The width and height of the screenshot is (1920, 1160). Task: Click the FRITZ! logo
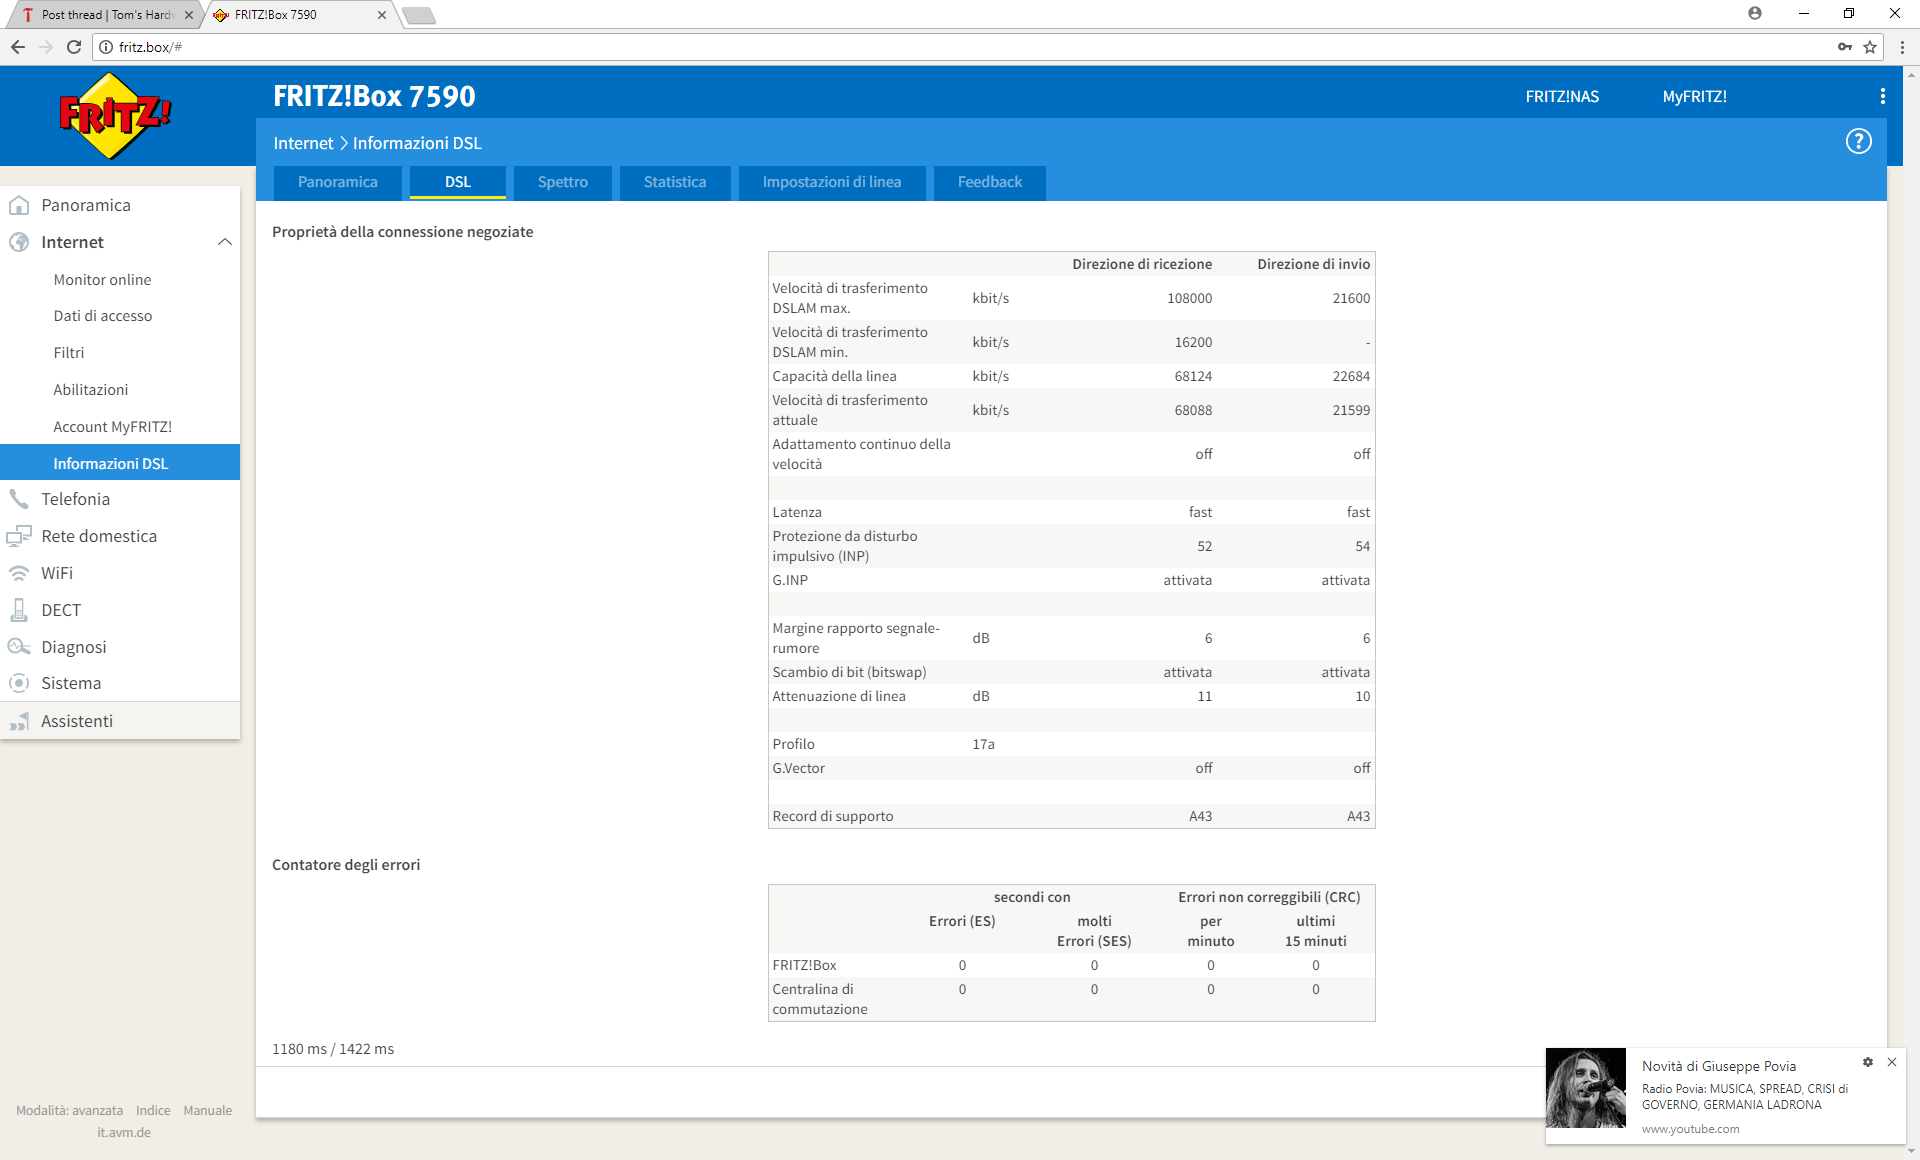(115, 116)
